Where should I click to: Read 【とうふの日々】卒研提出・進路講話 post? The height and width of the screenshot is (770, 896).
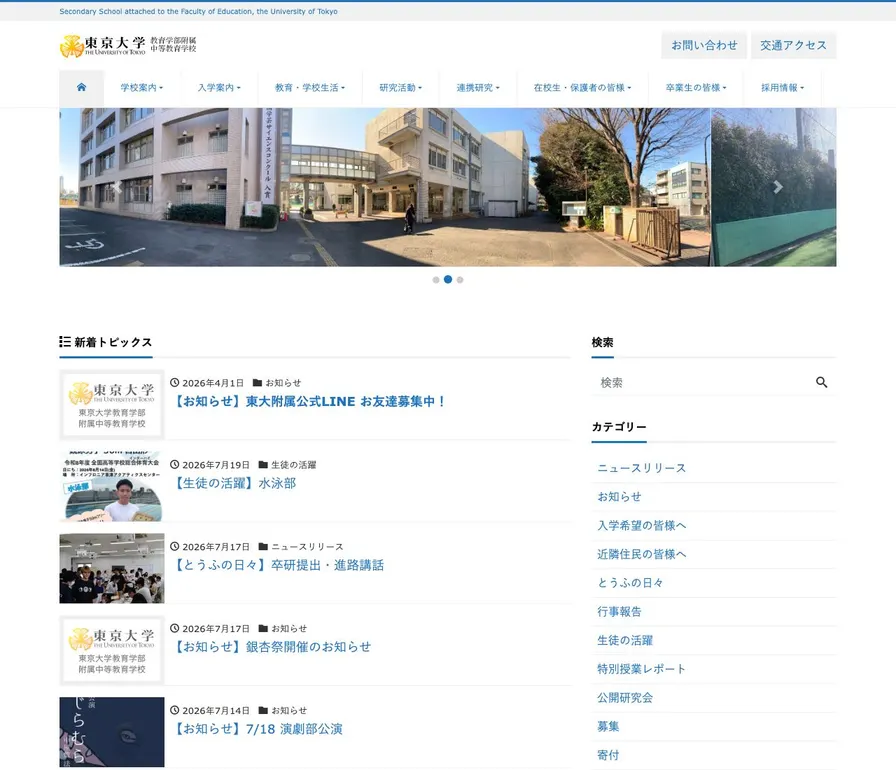pyautogui.click(x=278, y=565)
